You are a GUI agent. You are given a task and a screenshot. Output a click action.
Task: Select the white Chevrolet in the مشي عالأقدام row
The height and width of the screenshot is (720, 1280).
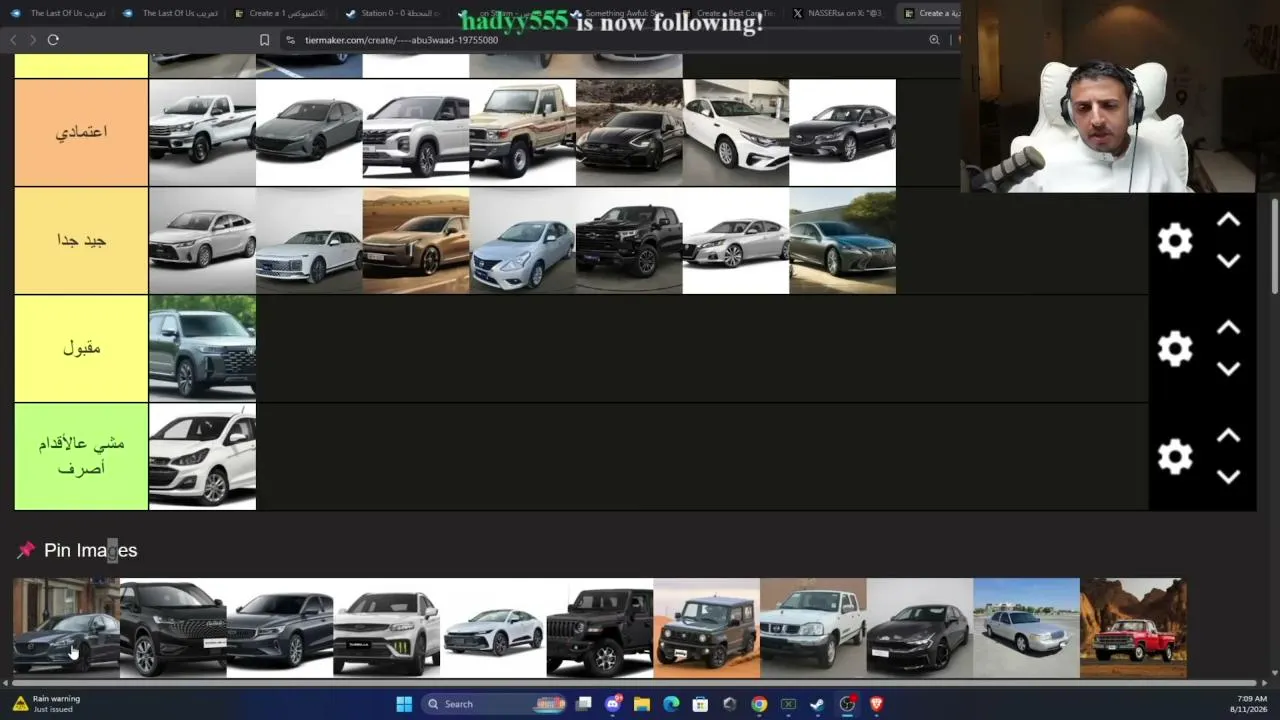[202, 457]
